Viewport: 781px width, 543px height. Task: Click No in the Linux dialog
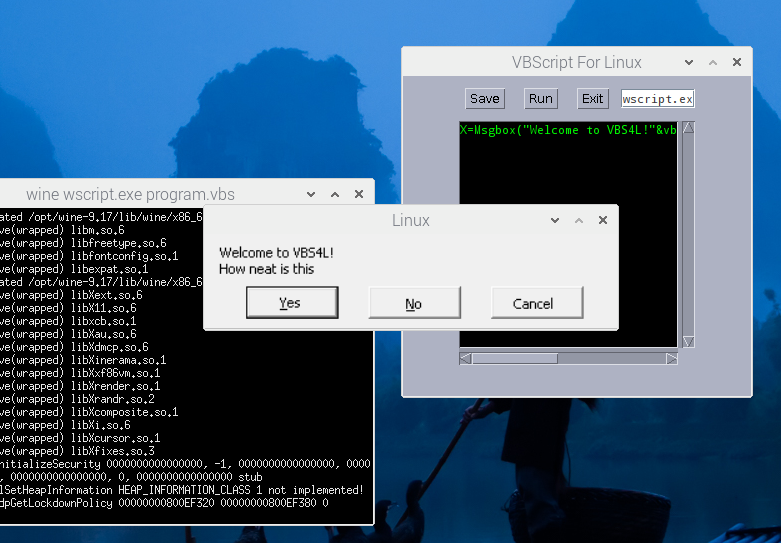(x=414, y=302)
